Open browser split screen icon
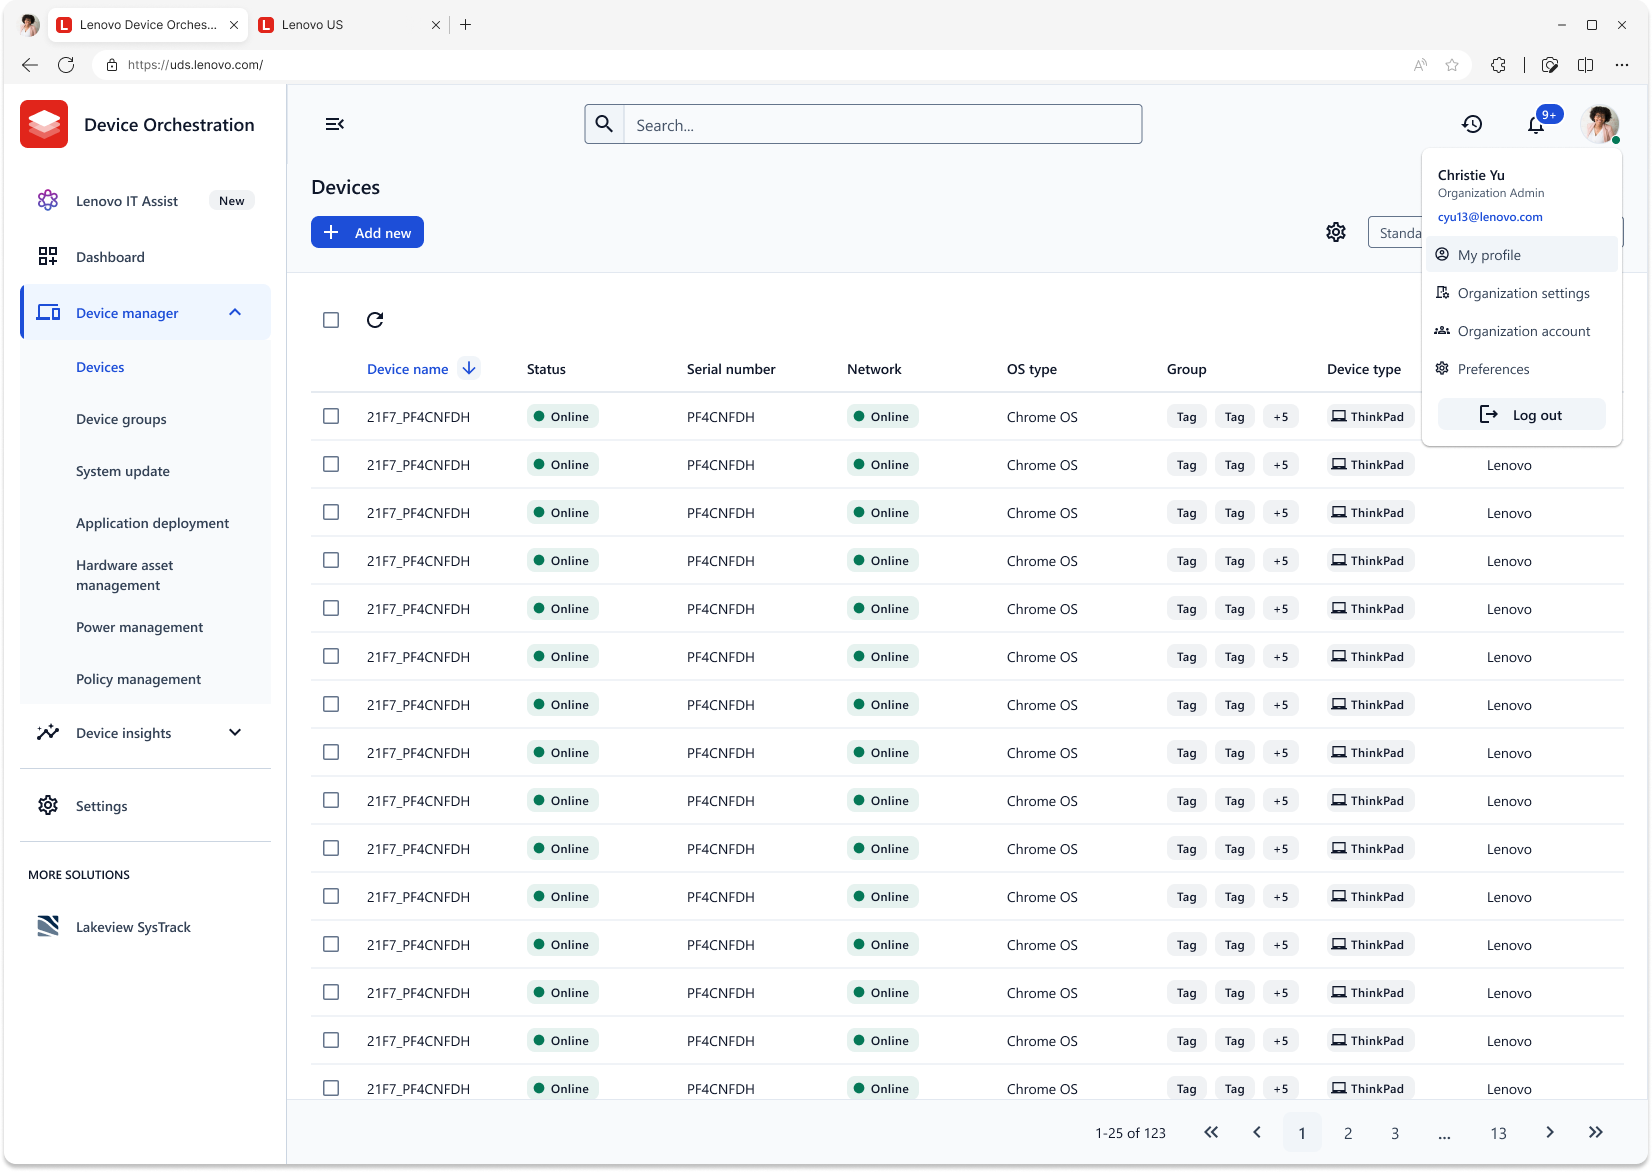Screen dimensions: 1652x1172 click(1586, 65)
